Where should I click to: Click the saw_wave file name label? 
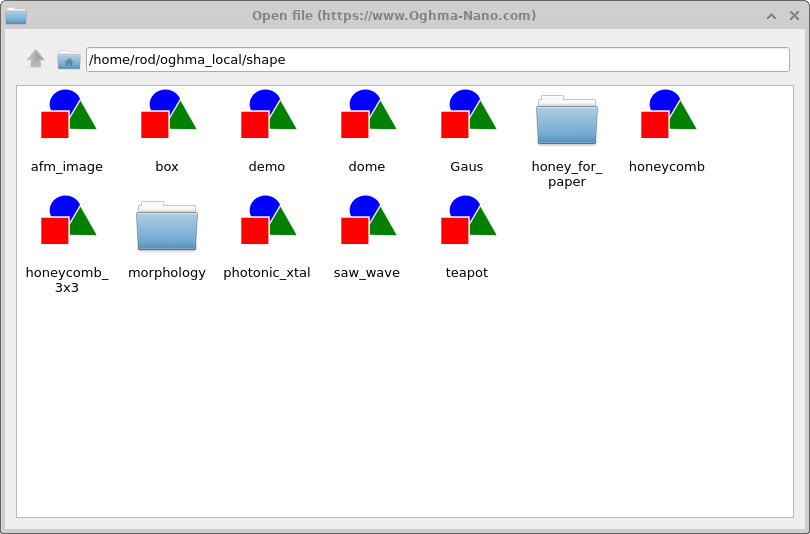(x=367, y=273)
